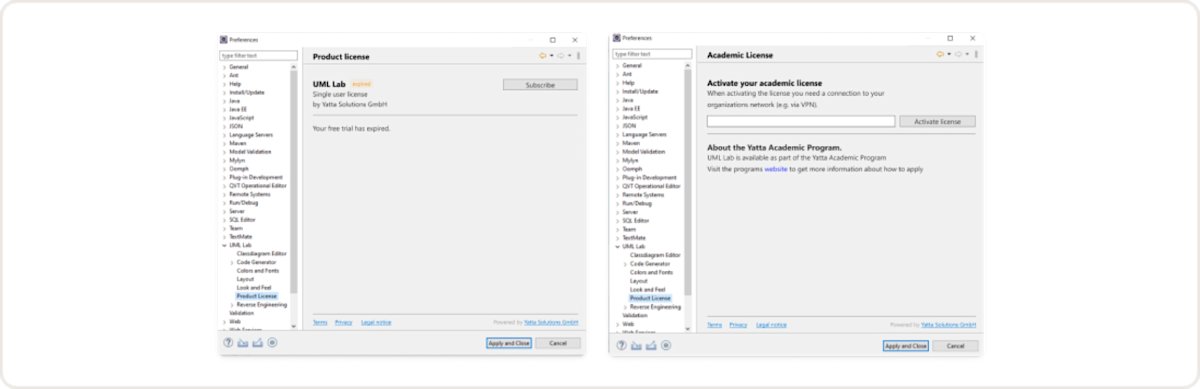Image resolution: width=1200 pixels, height=389 pixels.
Task: Open Yatta Solutions GmbH link in Academic License window
Action: coord(950,325)
